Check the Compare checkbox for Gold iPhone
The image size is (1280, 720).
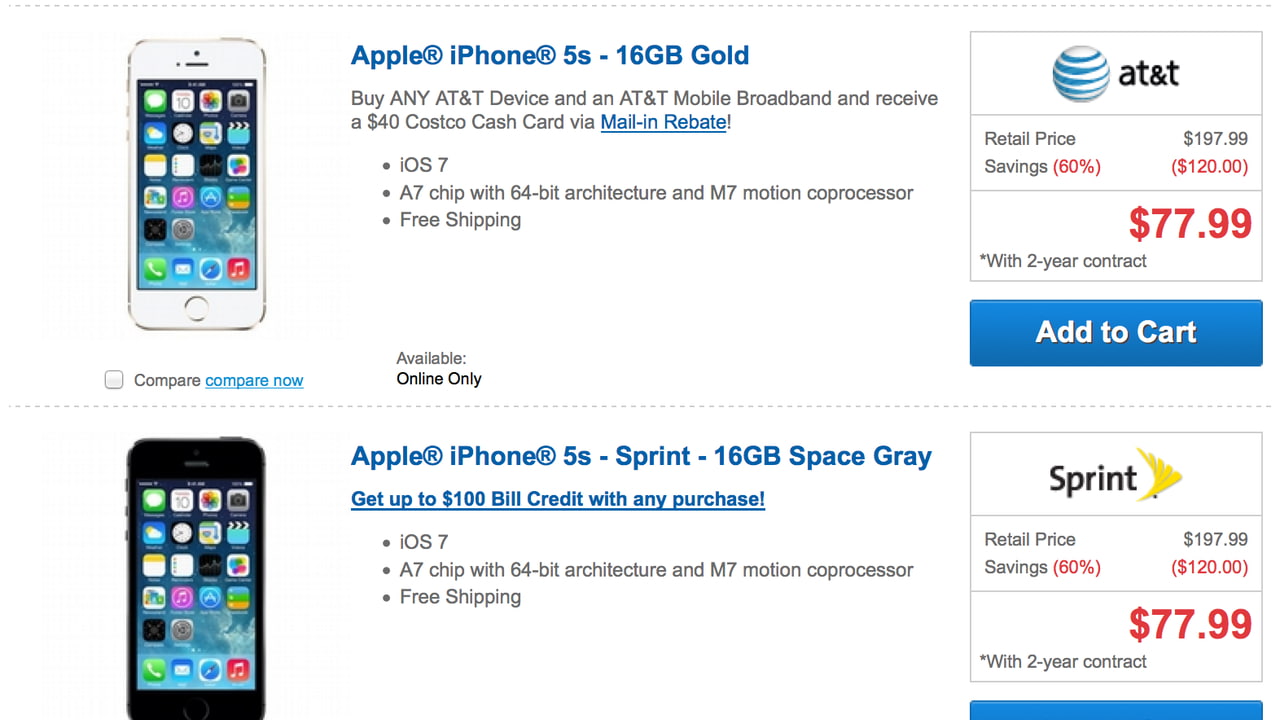(x=114, y=380)
